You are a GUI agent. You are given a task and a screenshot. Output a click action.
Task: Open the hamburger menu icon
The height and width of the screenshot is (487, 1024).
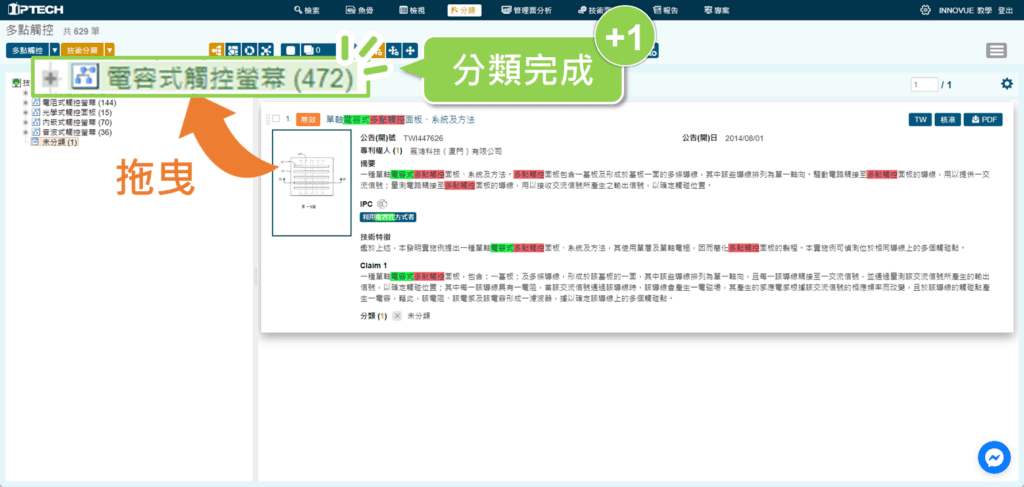pos(996,51)
